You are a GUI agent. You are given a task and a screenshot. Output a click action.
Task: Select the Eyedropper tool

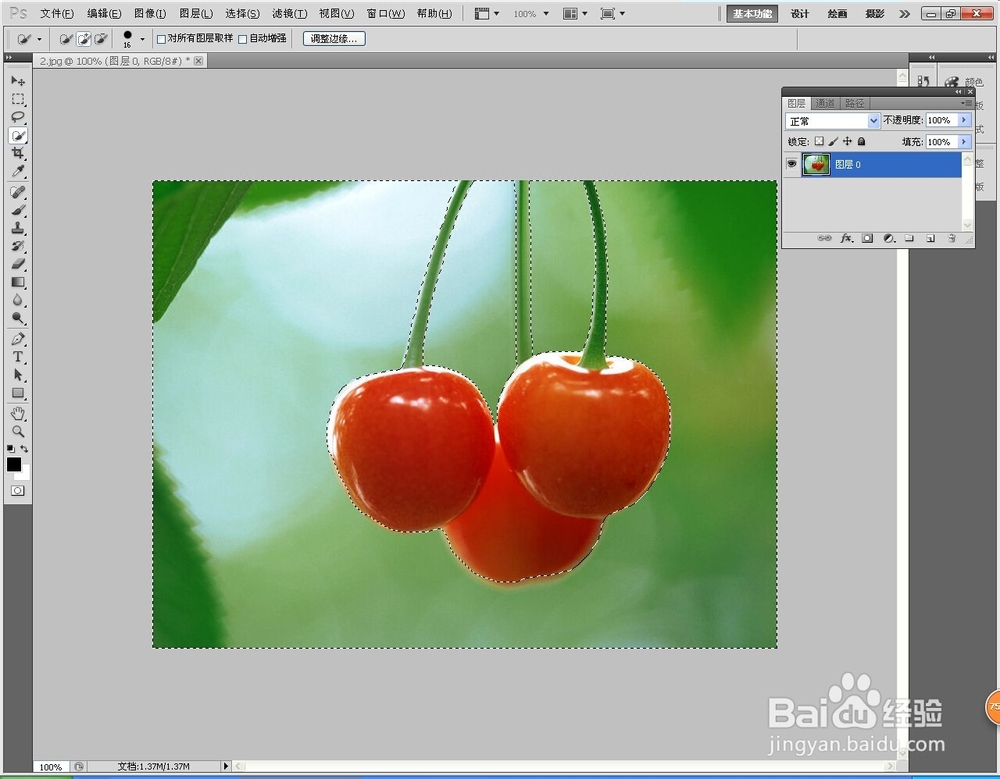pos(18,171)
